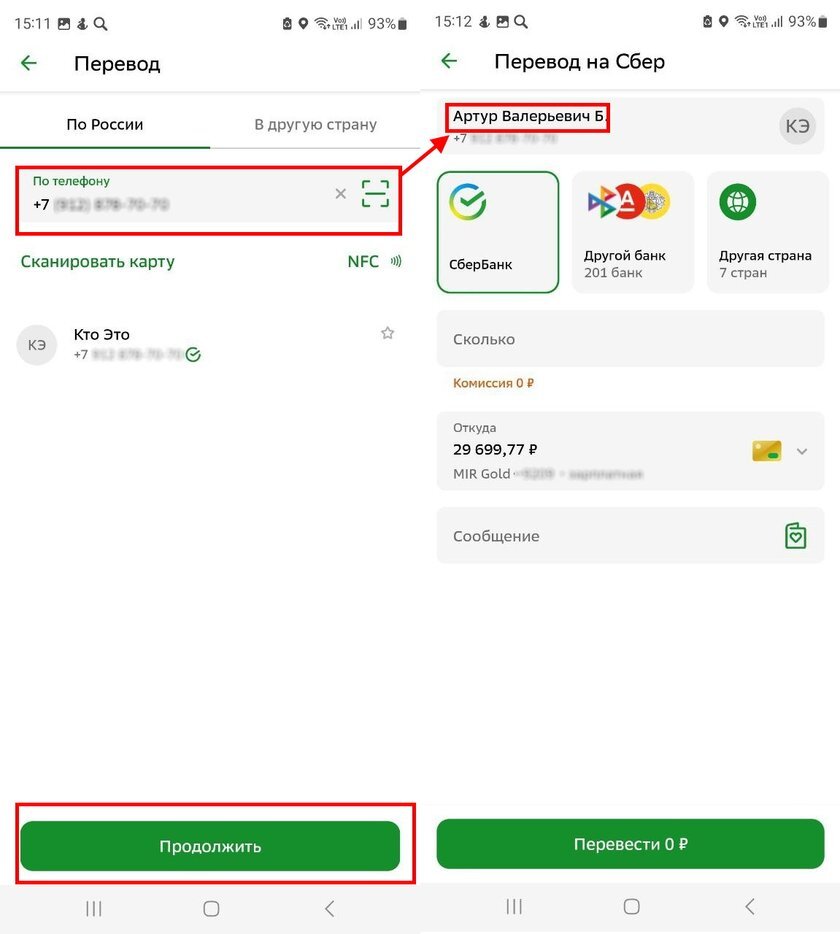The image size is (840, 934).
Task: Switch to the По России tab
Action: click(105, 125)
